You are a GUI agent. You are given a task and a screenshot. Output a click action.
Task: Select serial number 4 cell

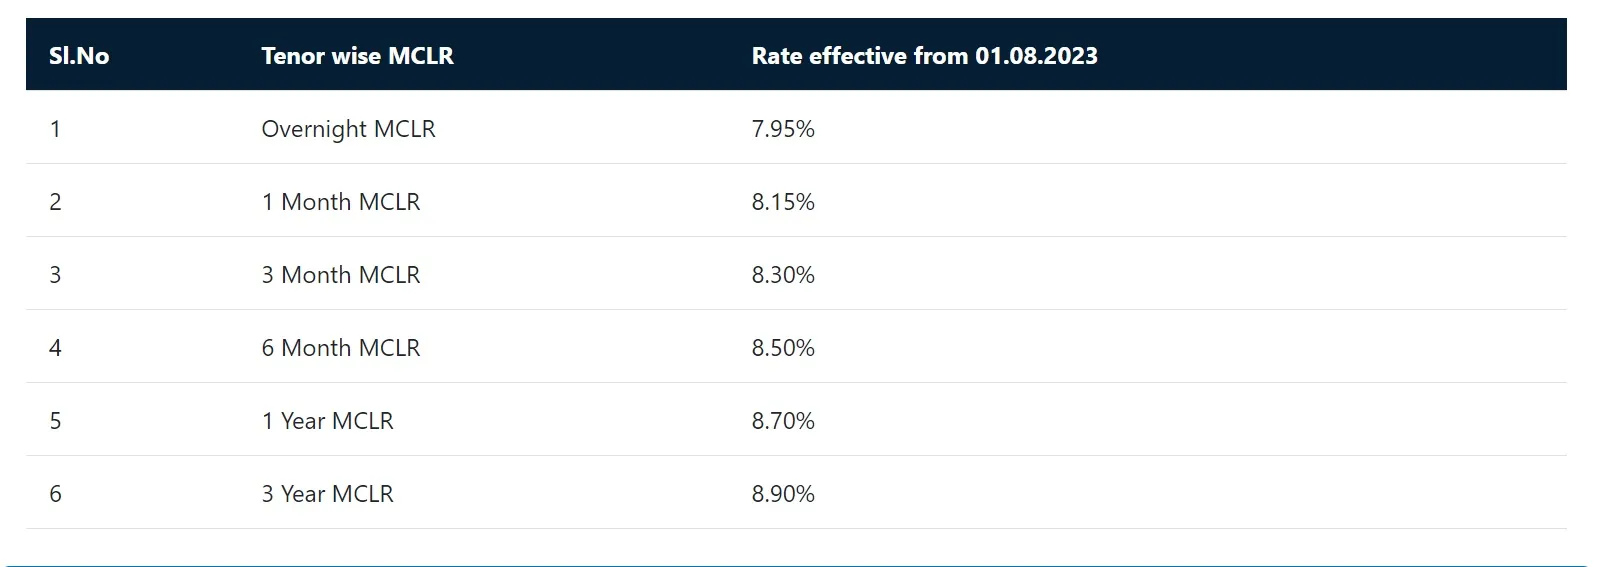[x=55, y=348]
